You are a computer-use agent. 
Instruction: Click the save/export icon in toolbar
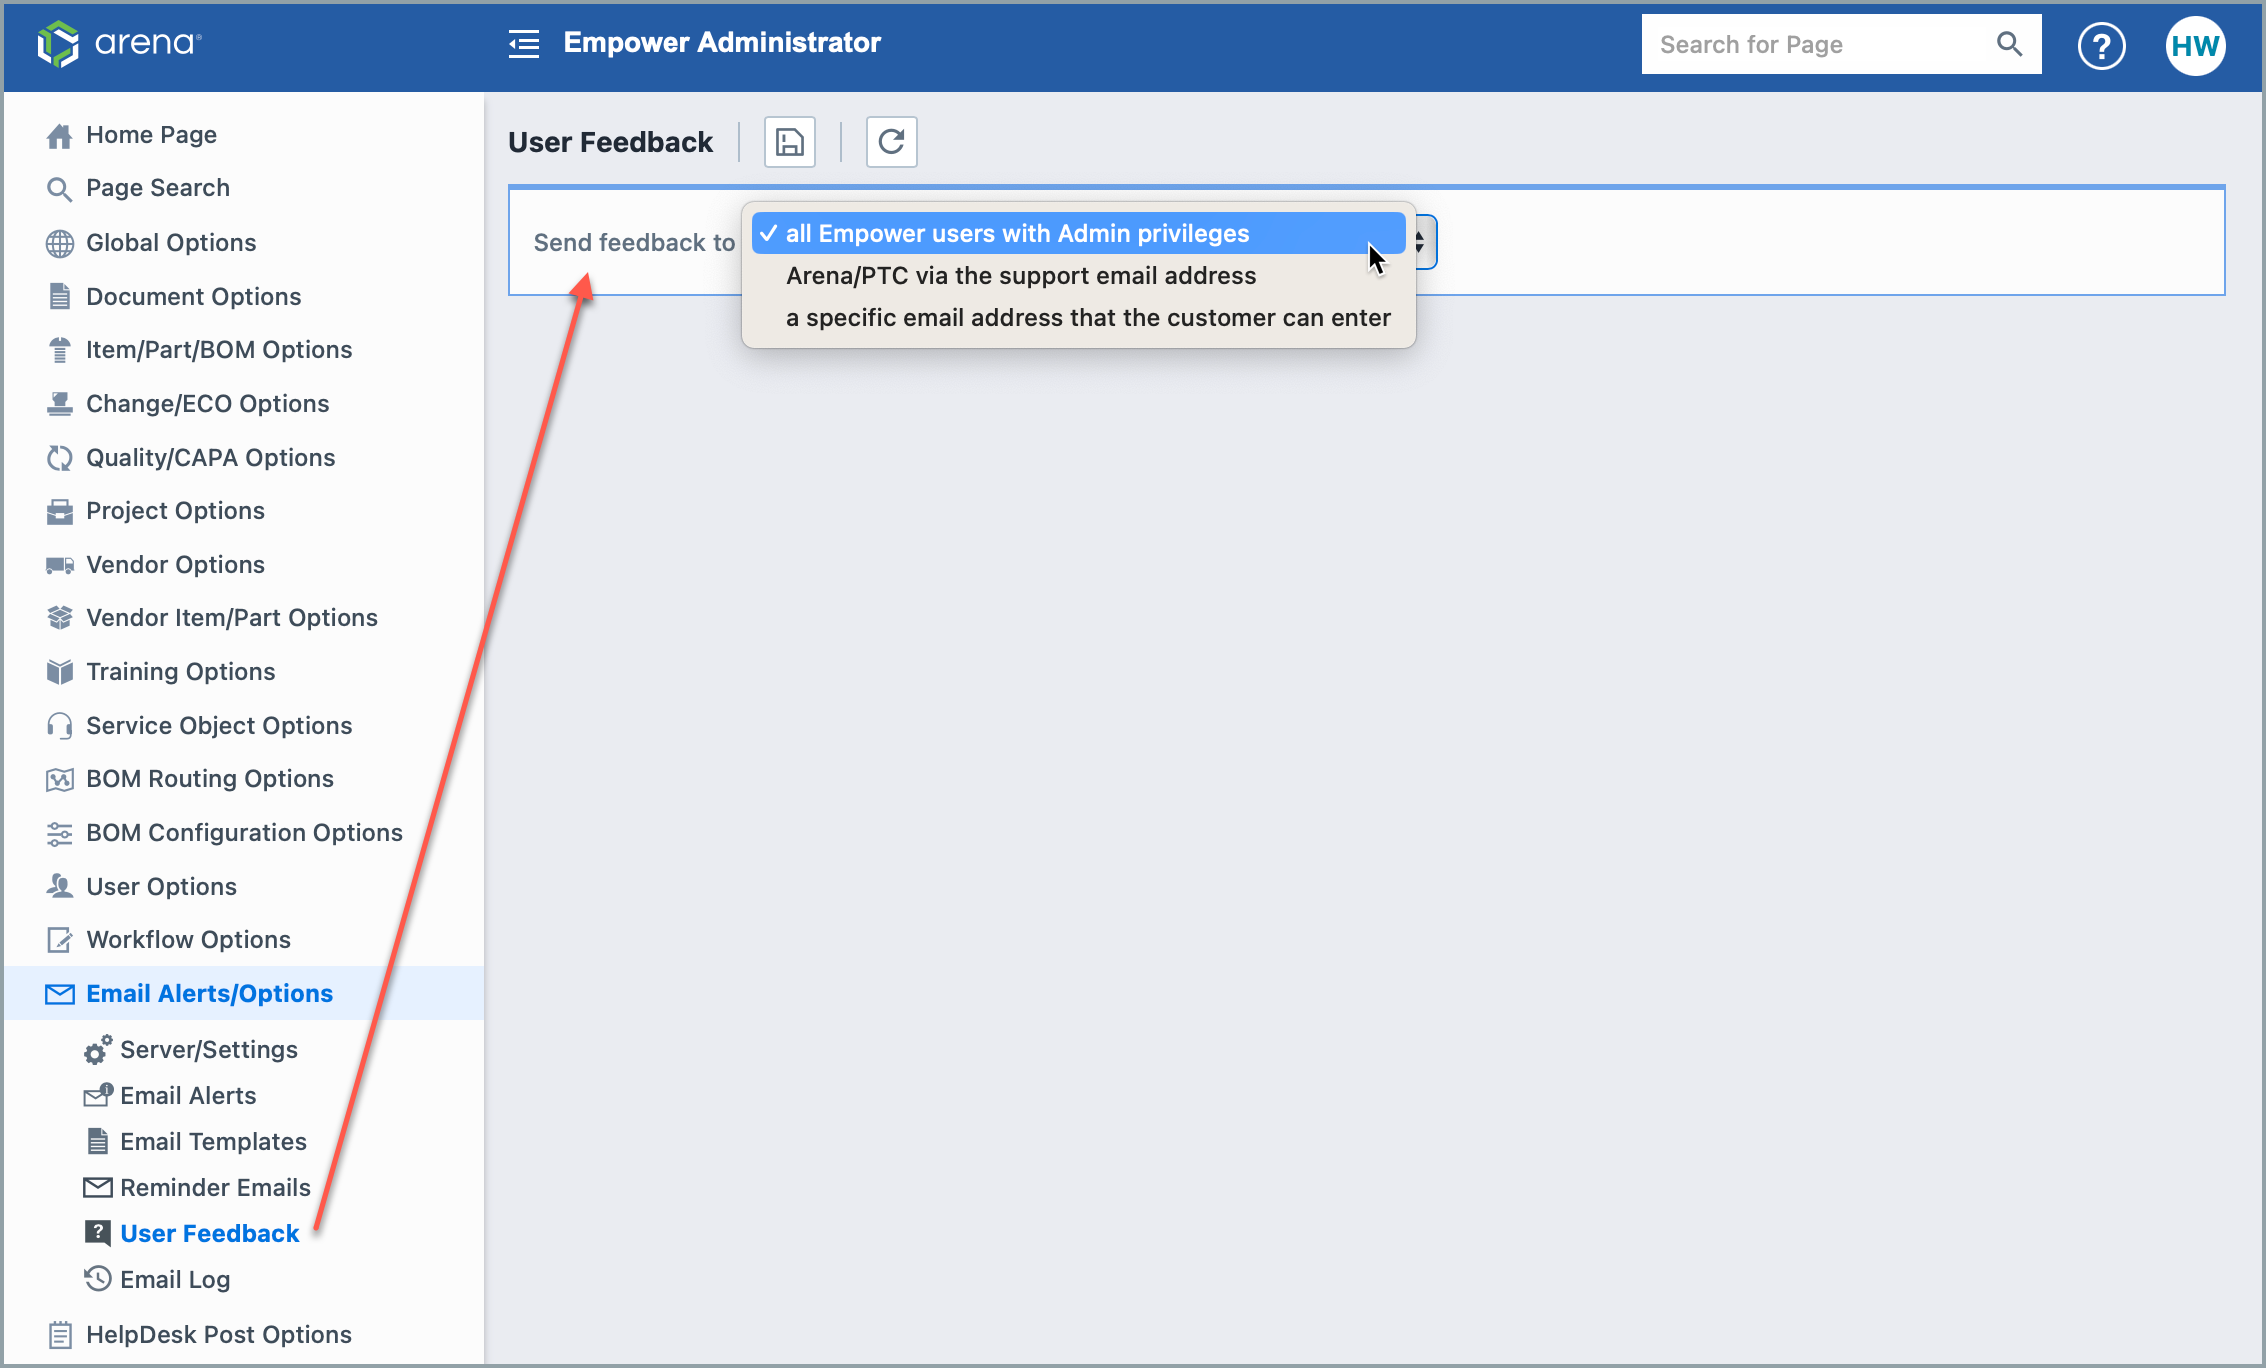point(790,142)
